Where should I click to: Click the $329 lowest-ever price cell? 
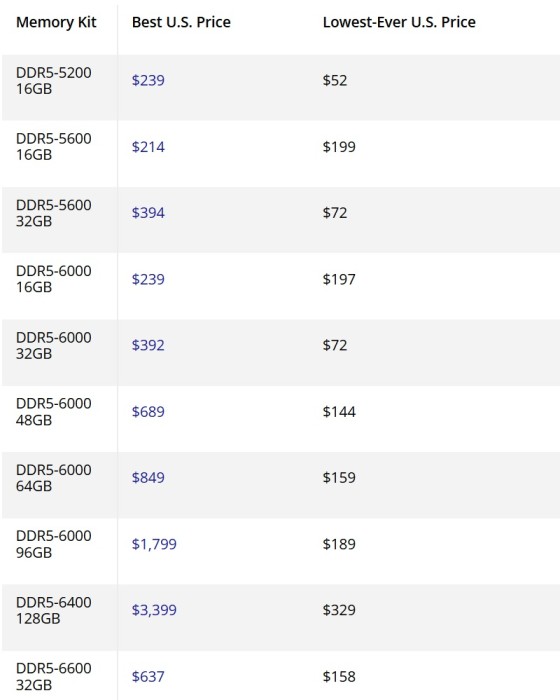click(x=339, y=610)
